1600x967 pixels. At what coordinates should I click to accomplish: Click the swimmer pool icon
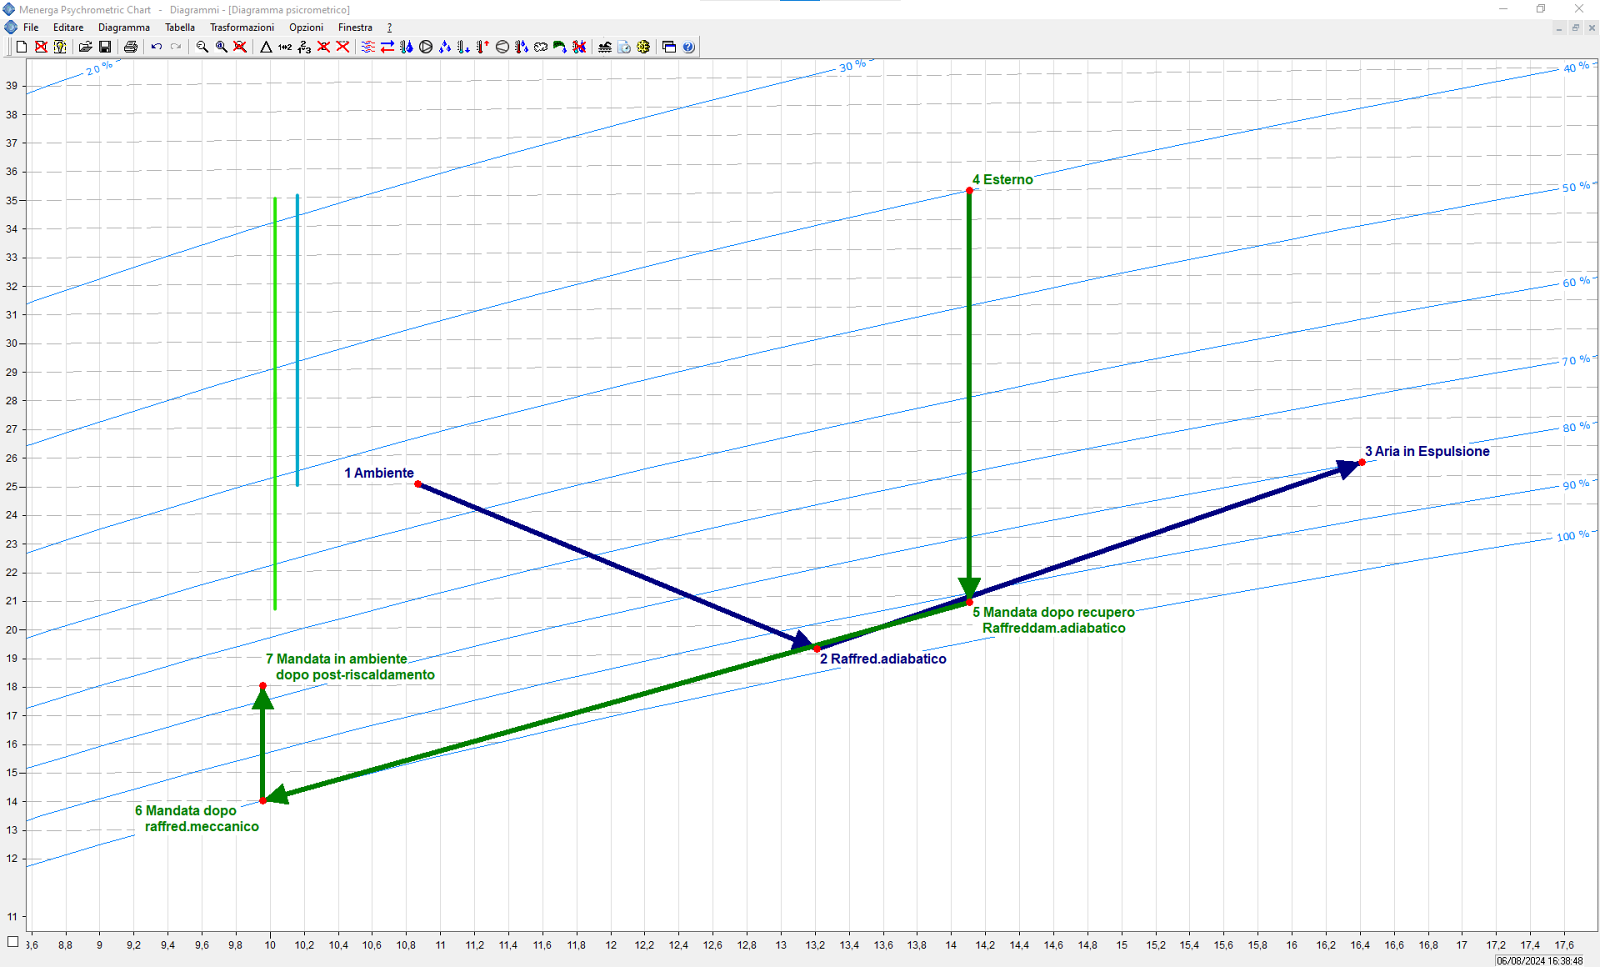pos(605,47)
